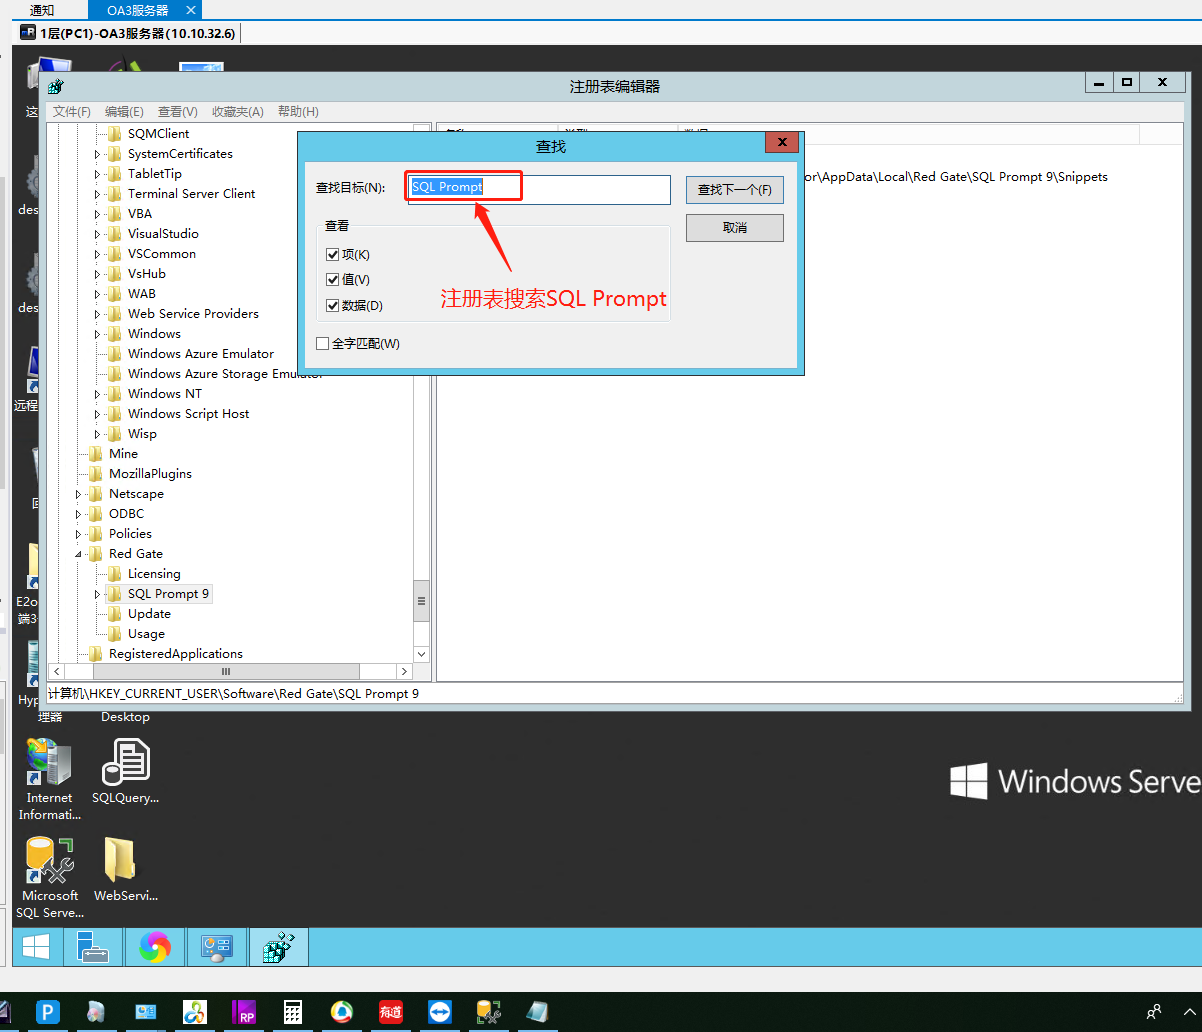Uncheck the 项(K) checkbox
The width and height of the screenshot is (1202, 1032).
coord(333,255)
